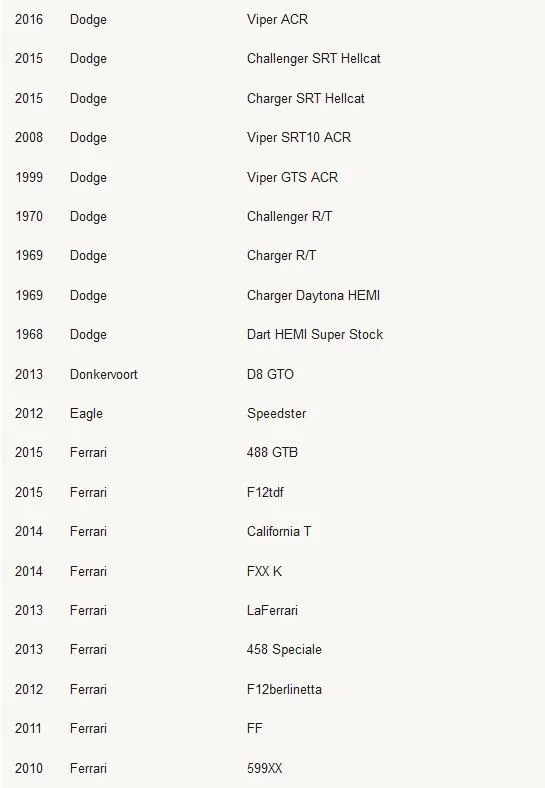Click the F12berlinetta model text

284,690
